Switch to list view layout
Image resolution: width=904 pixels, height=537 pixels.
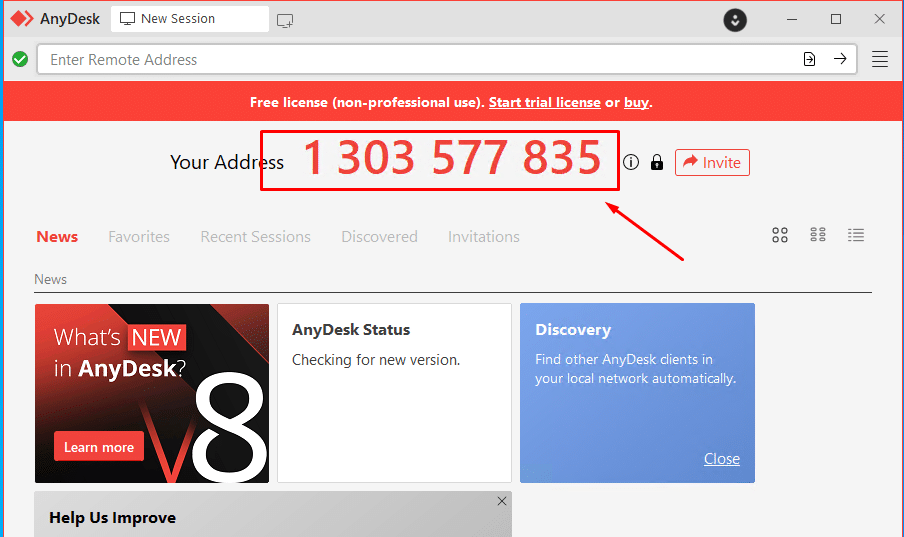856,235
